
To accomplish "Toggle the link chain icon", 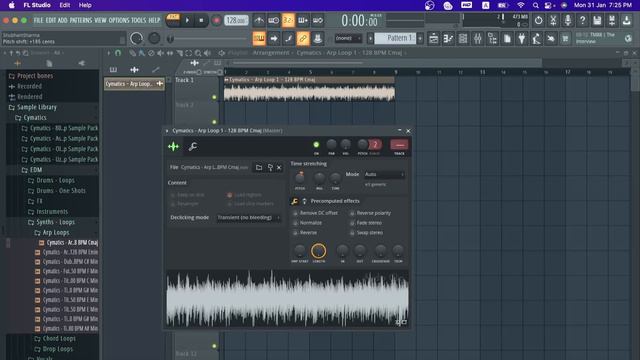I will (x=303, y=38).
